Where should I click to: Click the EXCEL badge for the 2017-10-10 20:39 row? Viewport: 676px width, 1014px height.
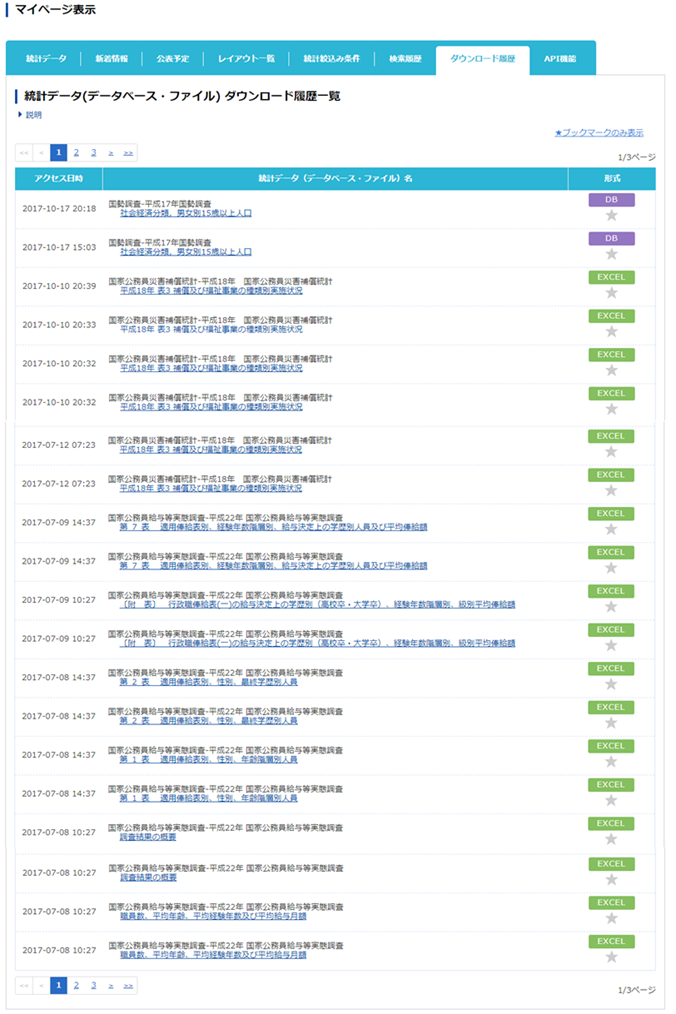611,277
